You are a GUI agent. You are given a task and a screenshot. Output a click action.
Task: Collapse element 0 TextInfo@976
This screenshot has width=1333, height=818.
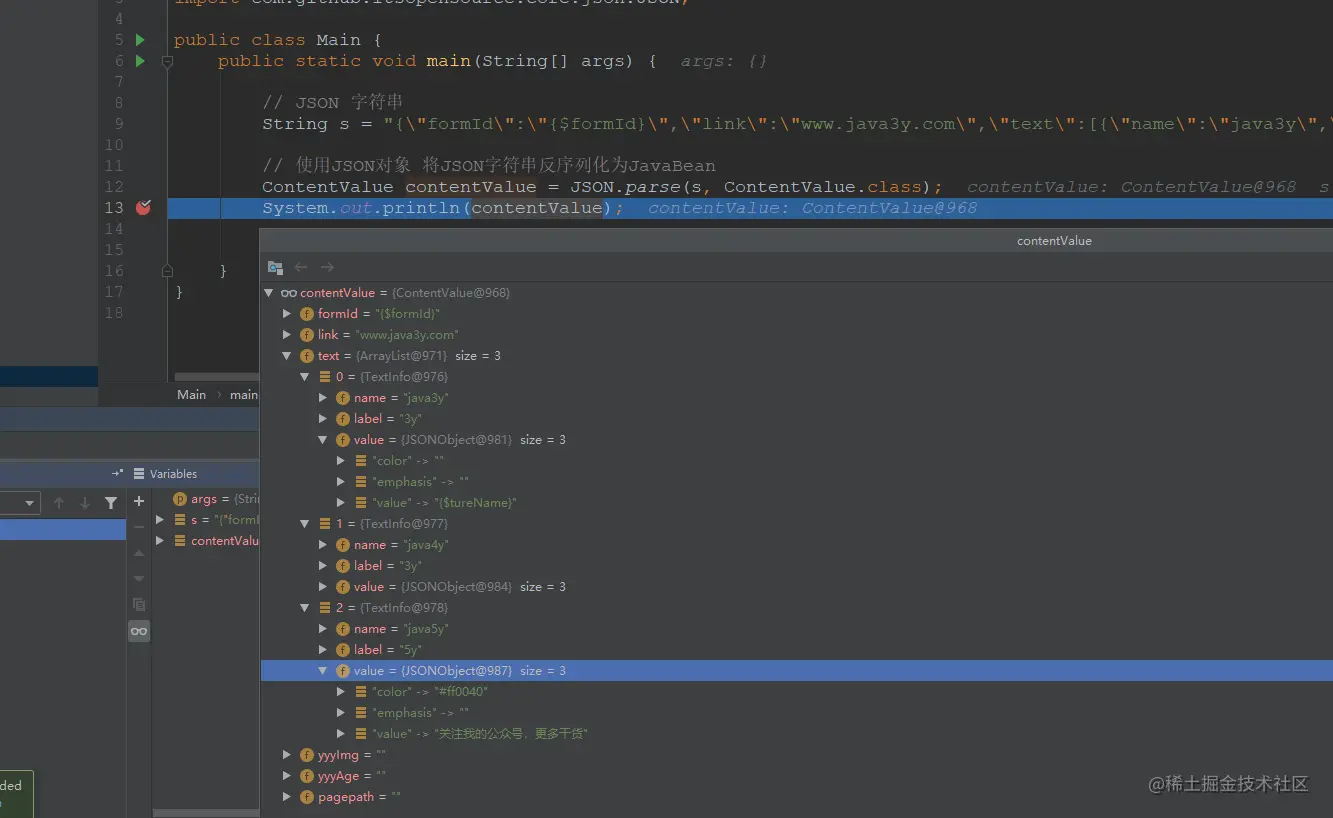305,377
